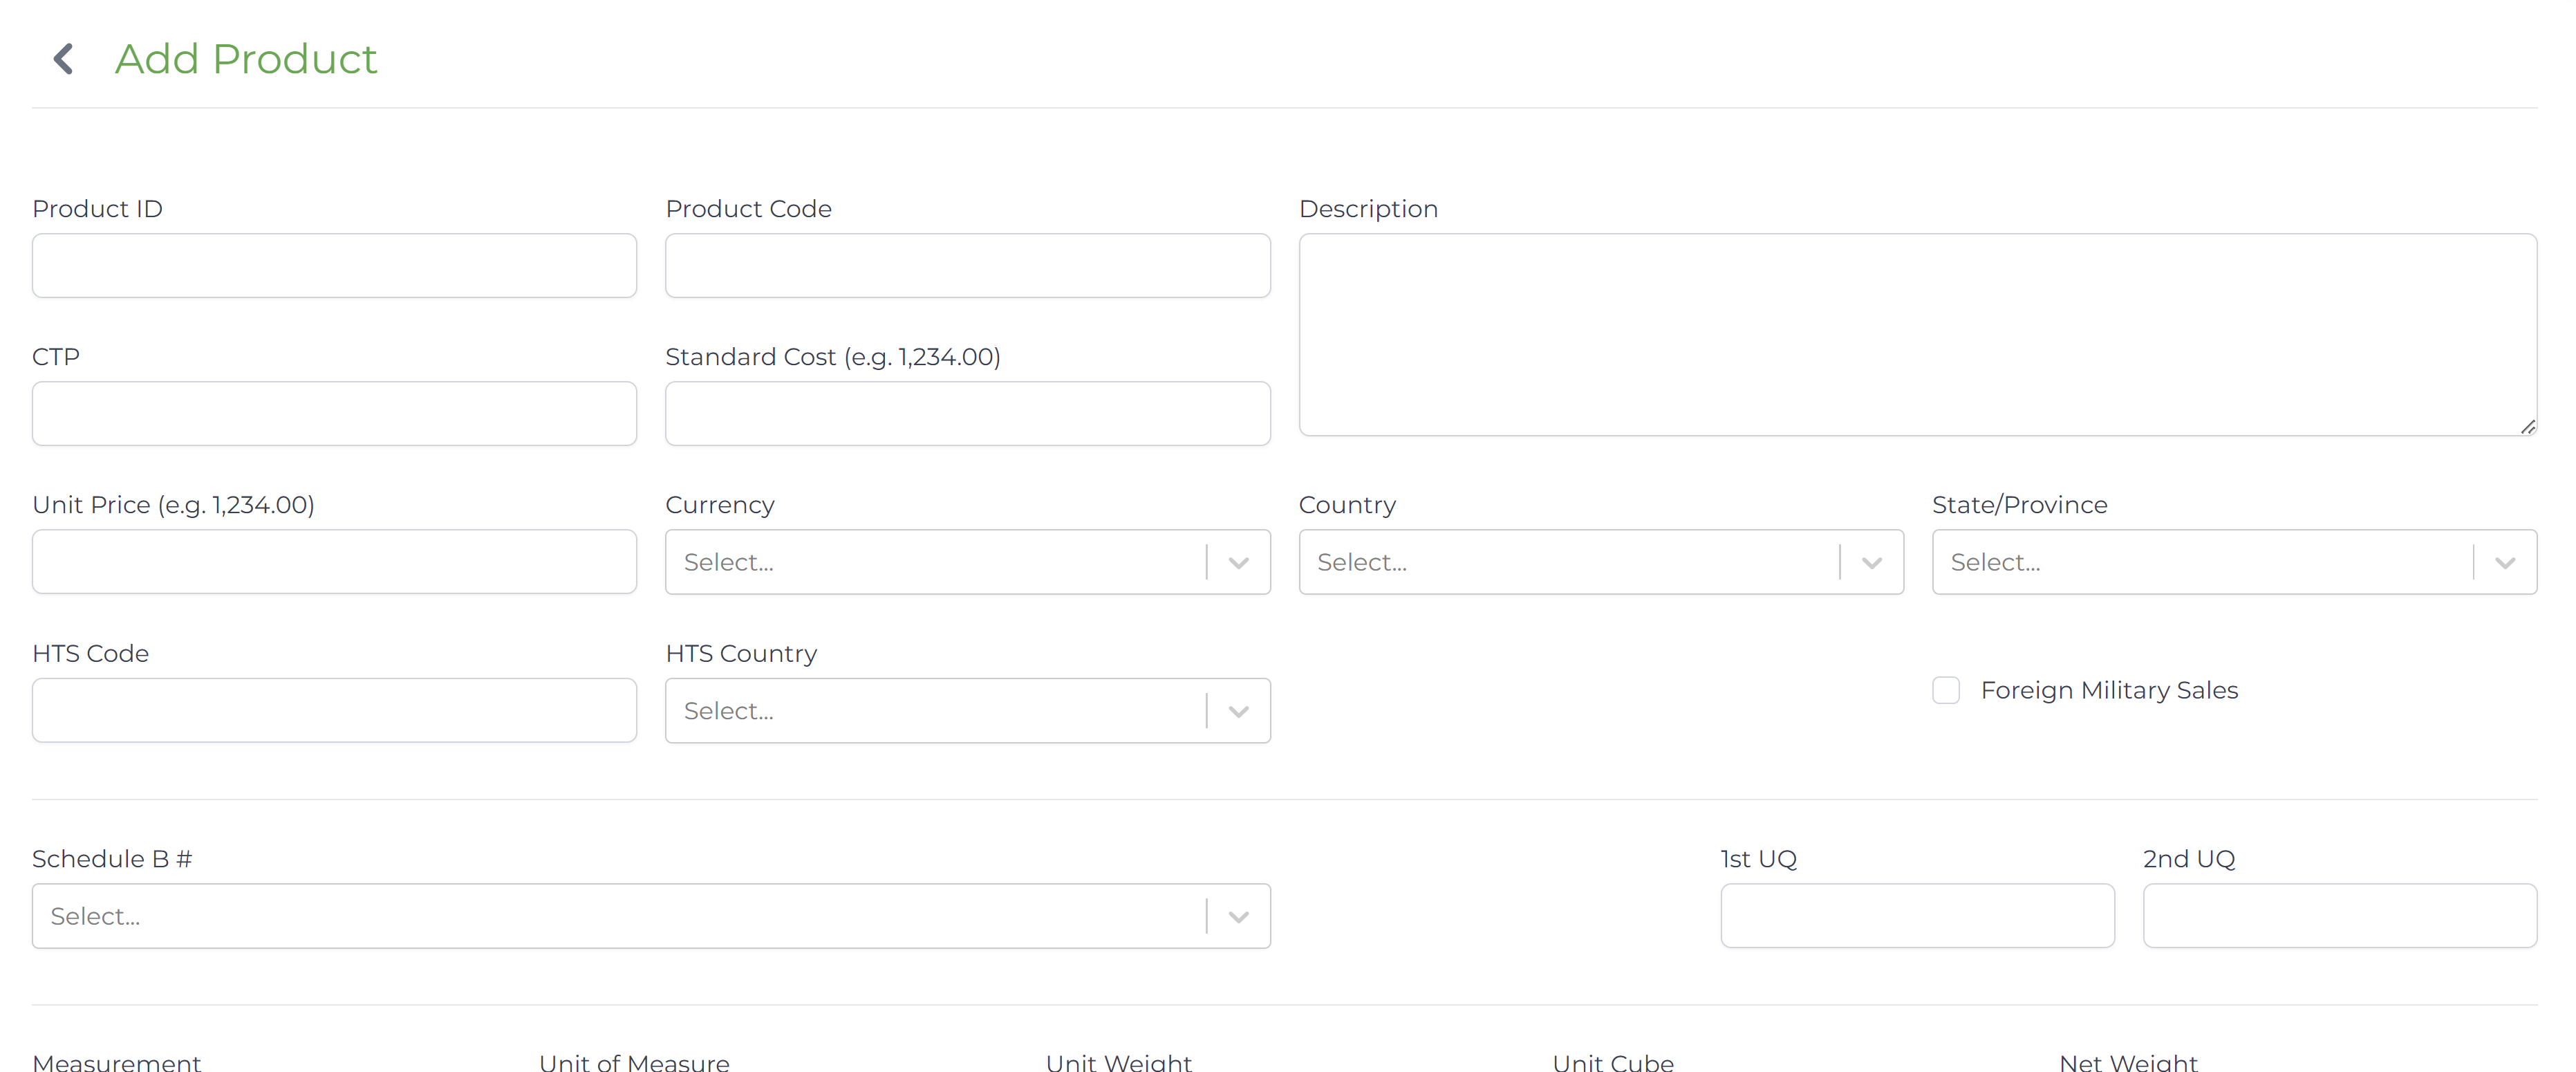Click the back arrow icon
The height and width of the screenshot is (1072, 2576).
tap(64, 59)
